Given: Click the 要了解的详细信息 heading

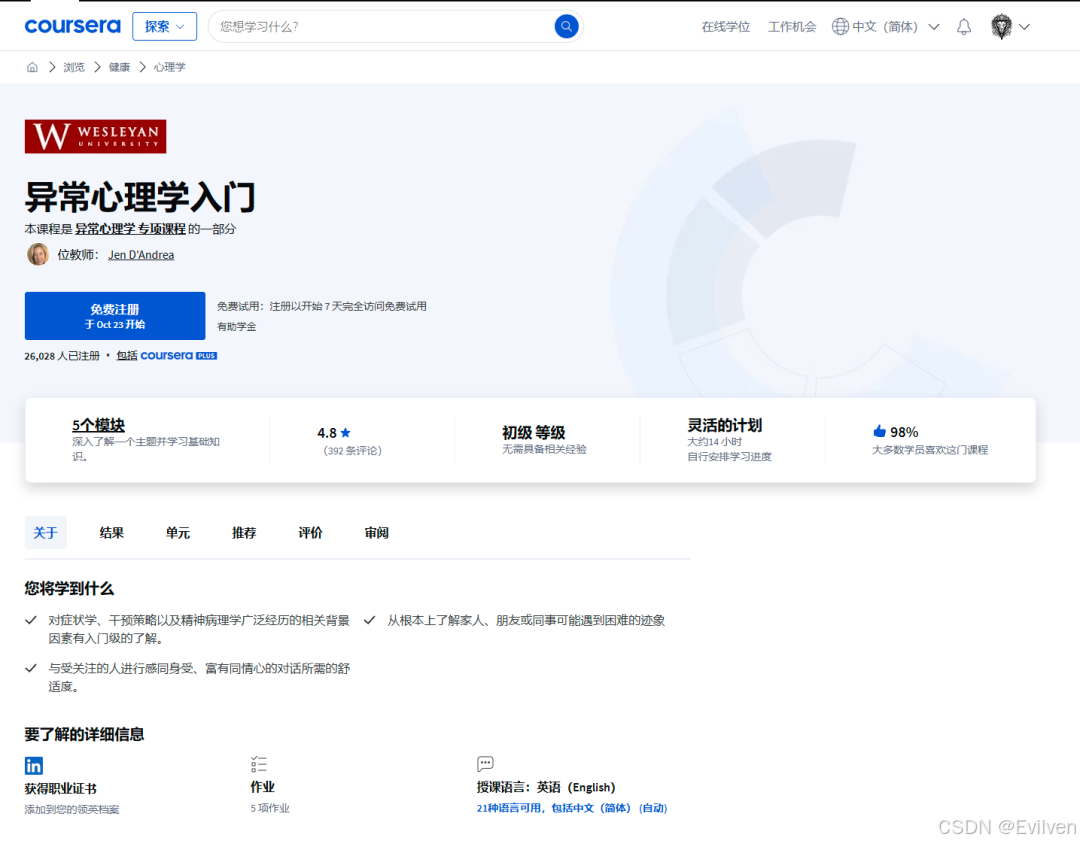Looking at the screenshot, I should [84, 734].
